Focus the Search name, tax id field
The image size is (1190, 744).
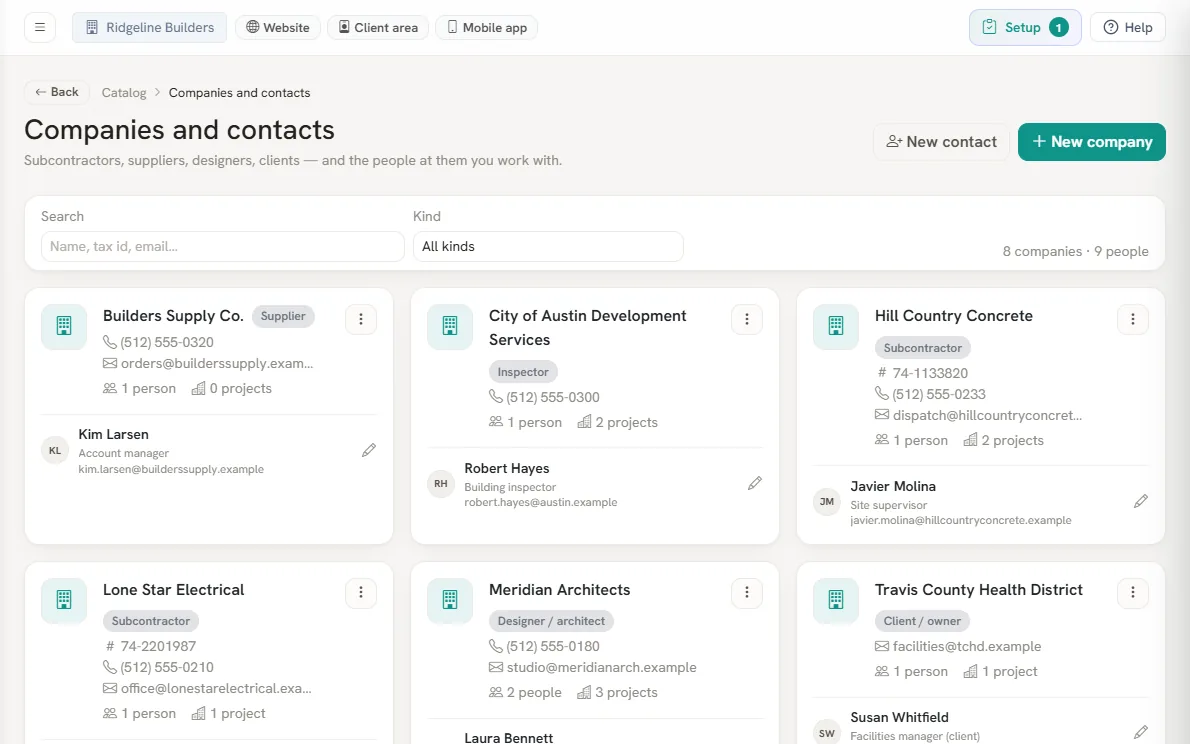click(x=222, y=246)
